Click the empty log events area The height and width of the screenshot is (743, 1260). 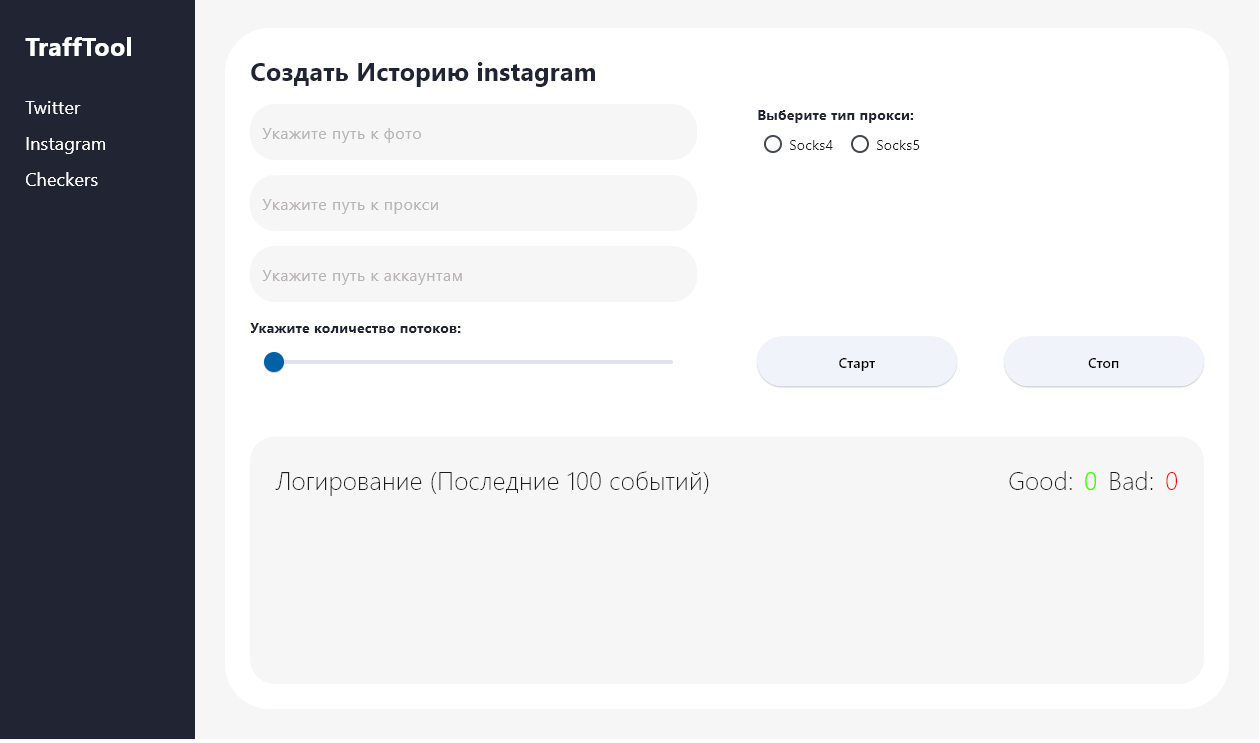[726, 590]
